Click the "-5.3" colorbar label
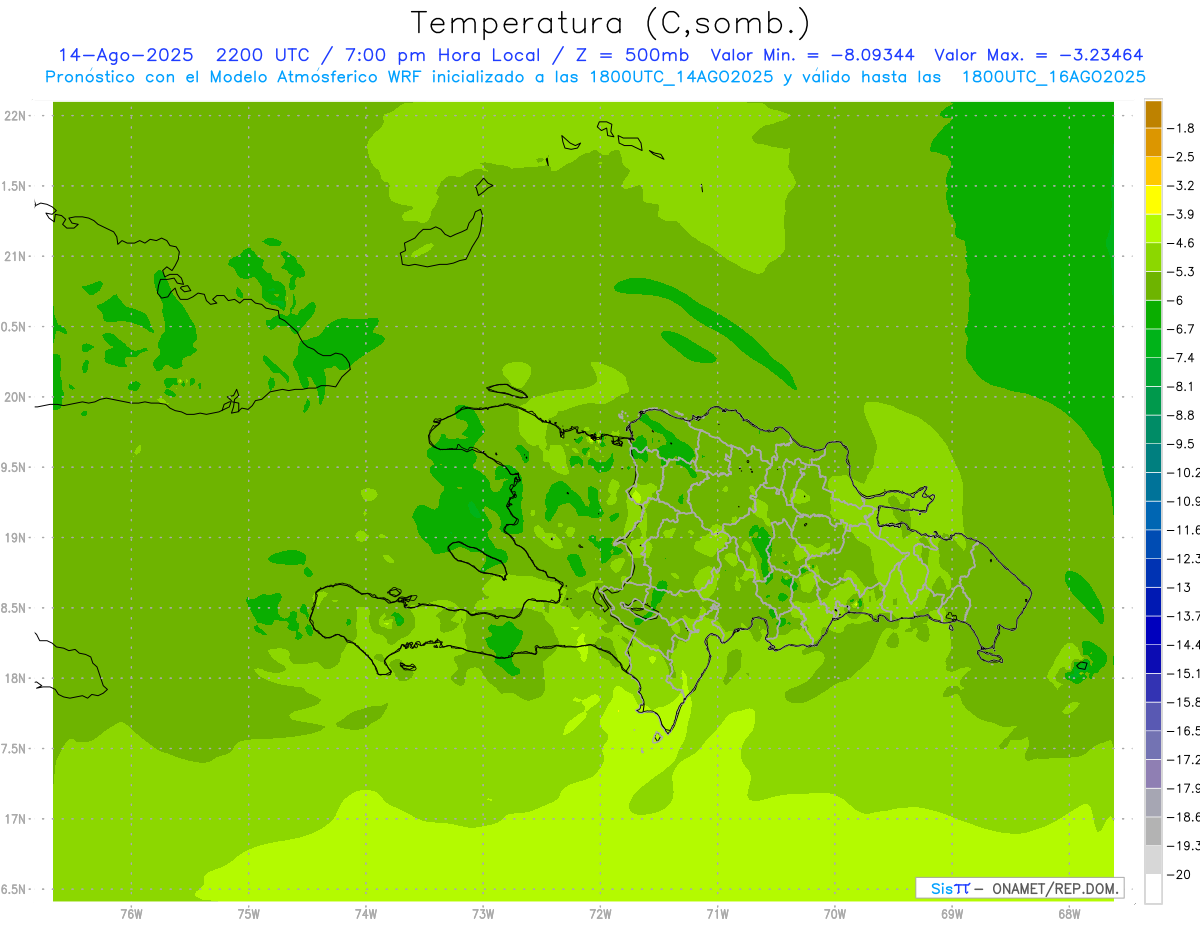 click(1181, 271)
